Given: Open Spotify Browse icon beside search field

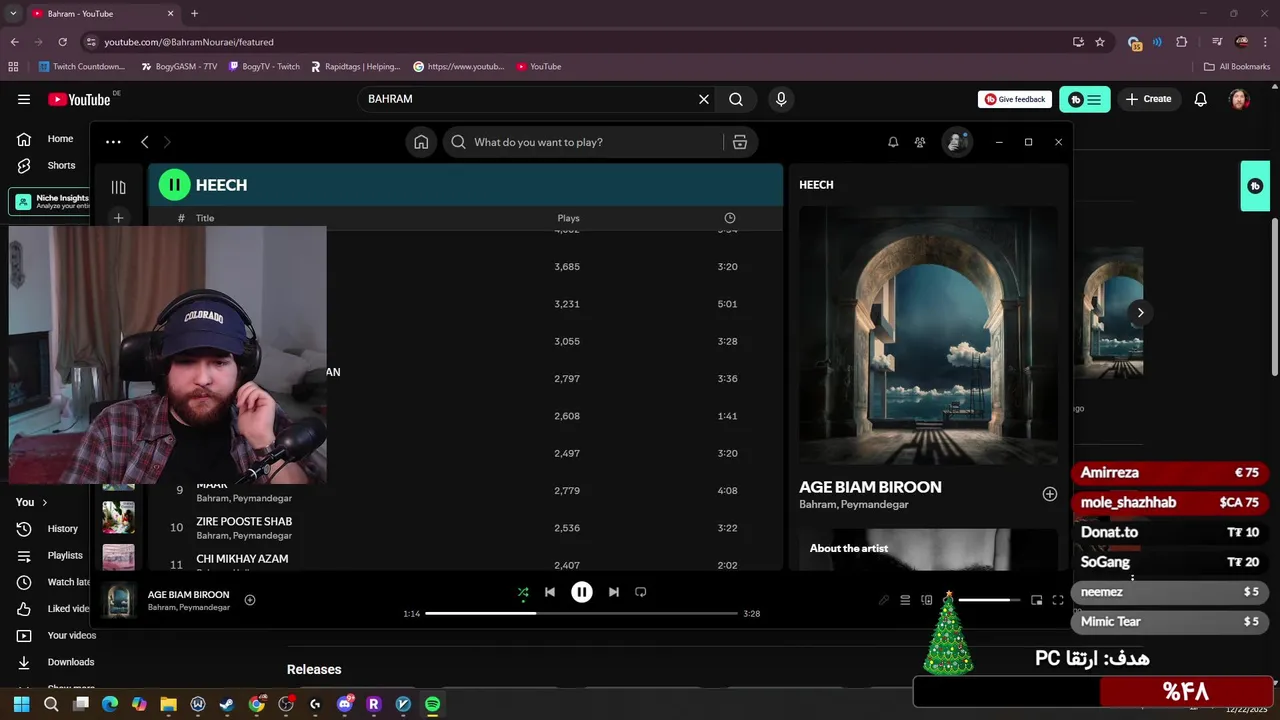Looking at the screenshot, I should tap(740, 142).
